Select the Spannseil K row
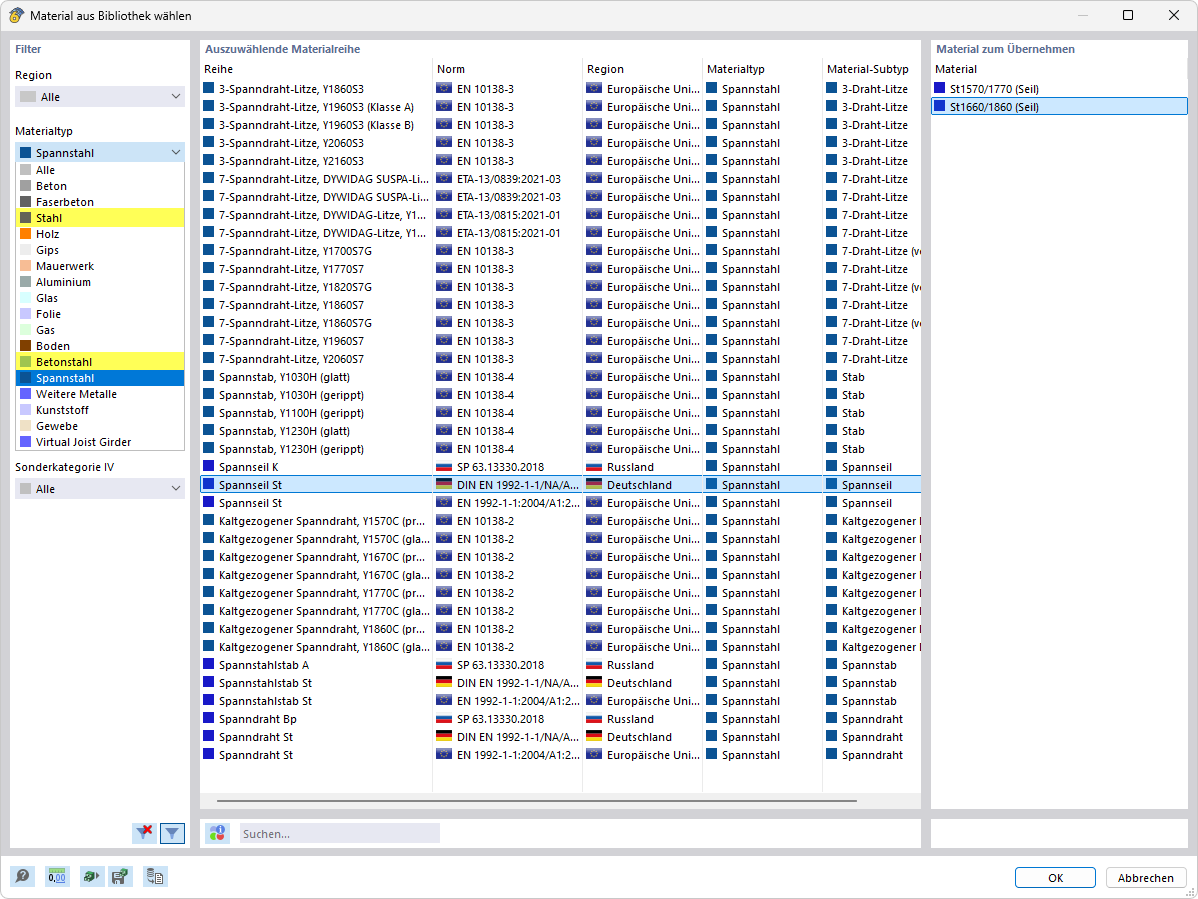Viewport: 1198px width, 899px height. click(x=560, y=467)
